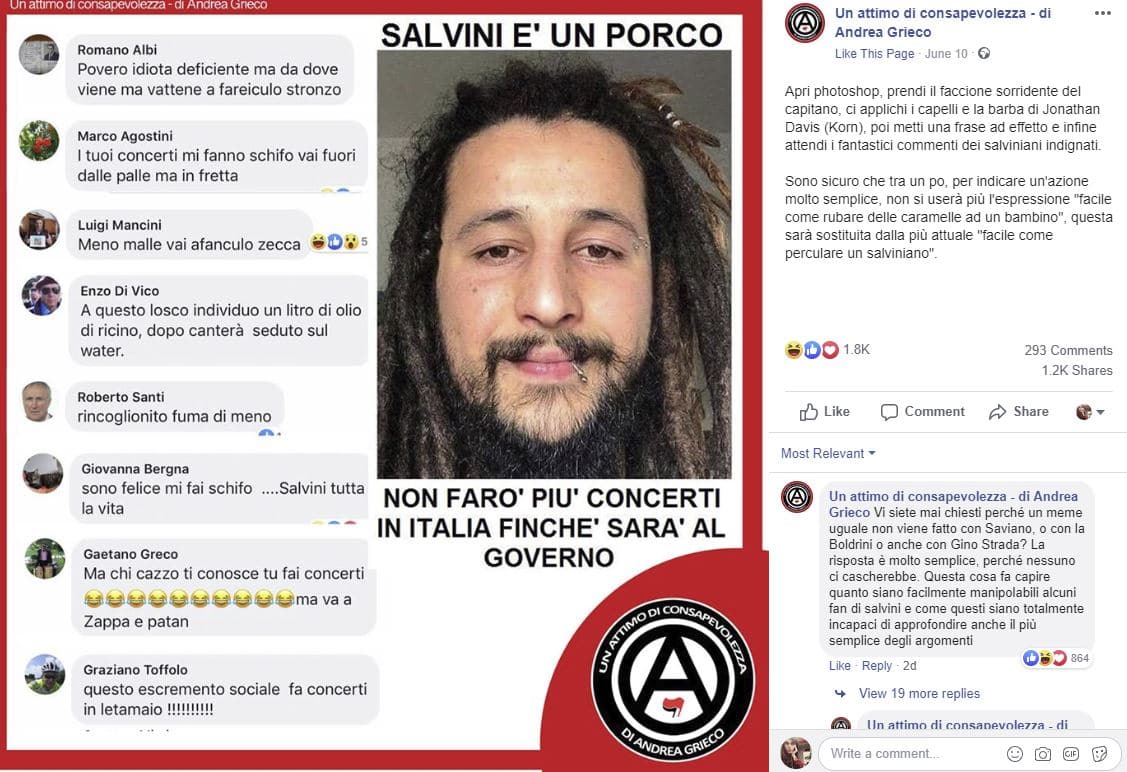Viewport: 1127px width, 772px height.
Task: Open the 293 Comments link
Action: 1068,351
